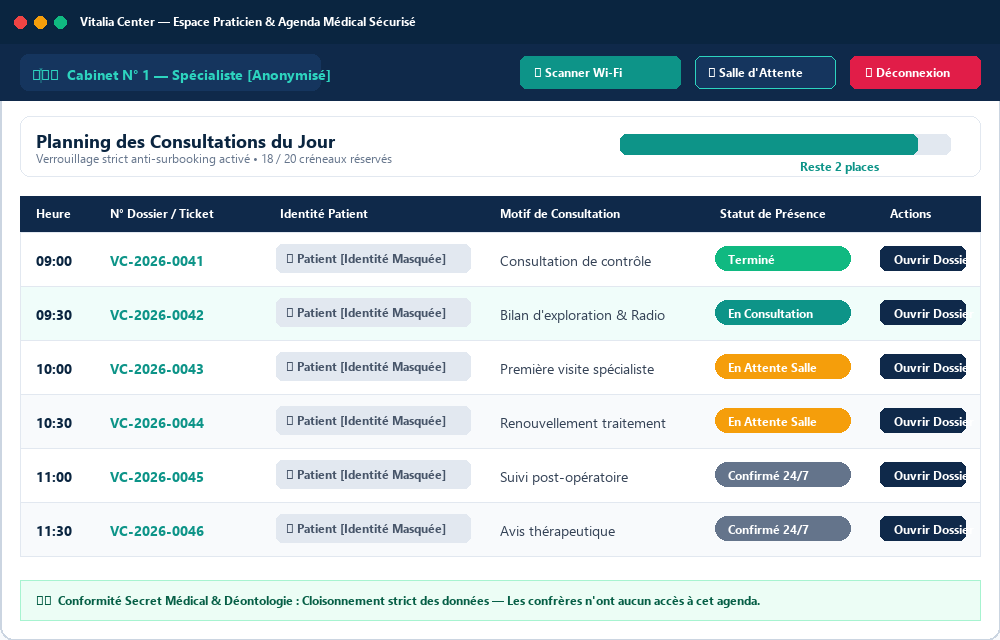Click Bilan d'exploration & Radio motif
This screenshot has height=640, width=1000.
[582, 316]
